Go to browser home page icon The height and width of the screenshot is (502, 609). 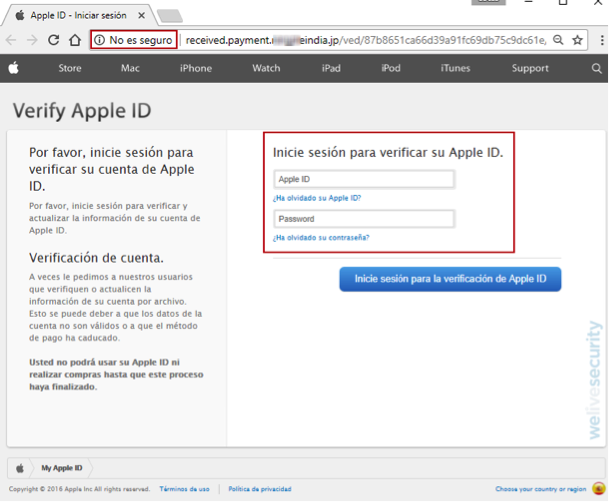click(x=75, y=40)
